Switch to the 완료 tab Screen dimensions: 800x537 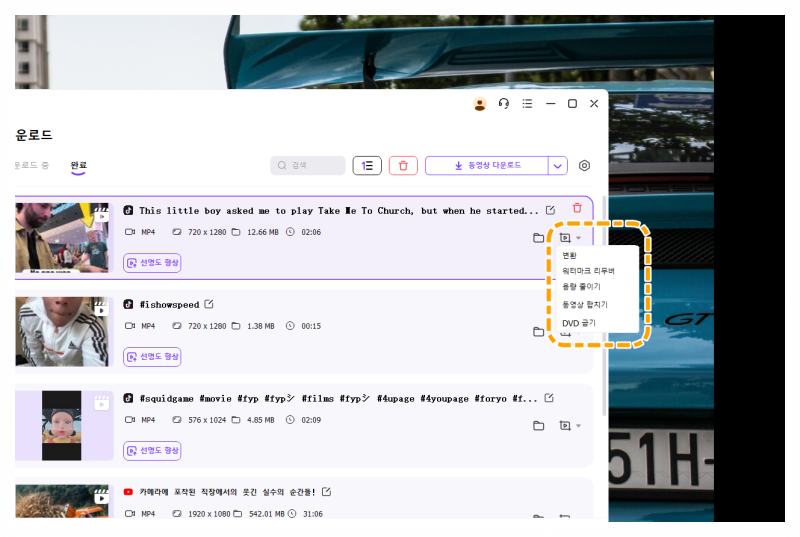(79, 165)
